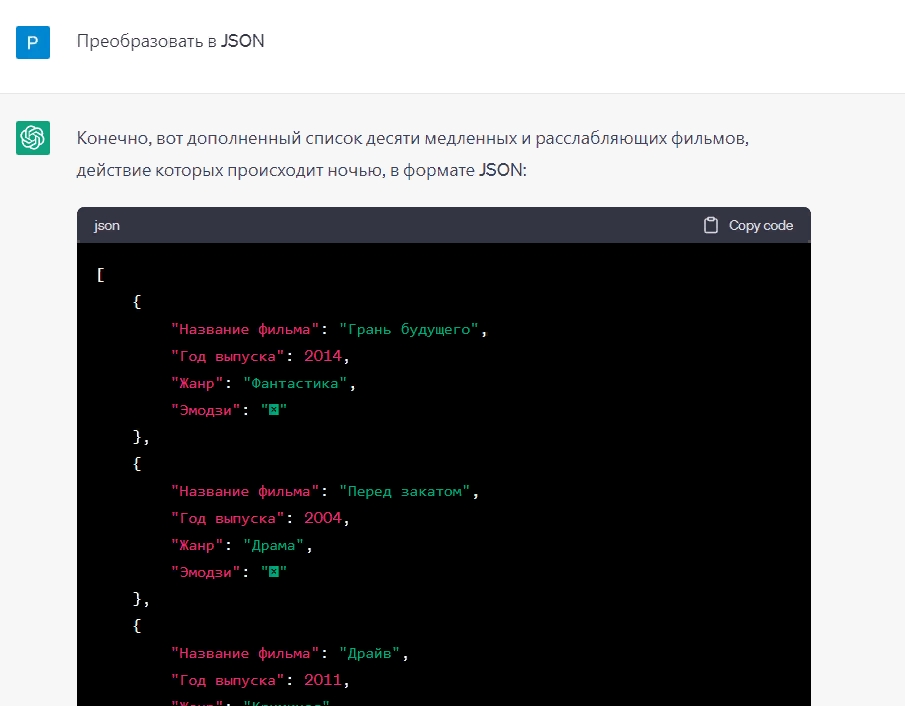Screen dimensions: 905x706
Task: Click the "json" language label
Action: [x=107, y=226]
